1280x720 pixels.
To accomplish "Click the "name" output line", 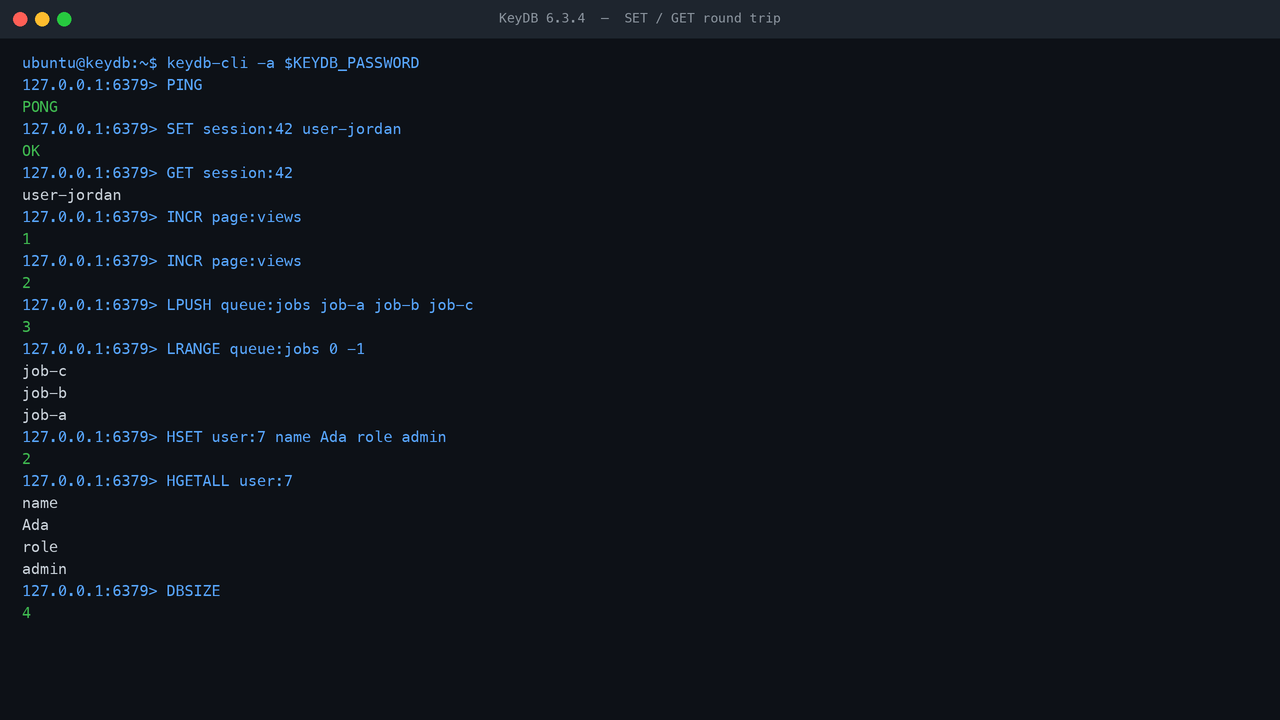I will (x=40, y=503).
